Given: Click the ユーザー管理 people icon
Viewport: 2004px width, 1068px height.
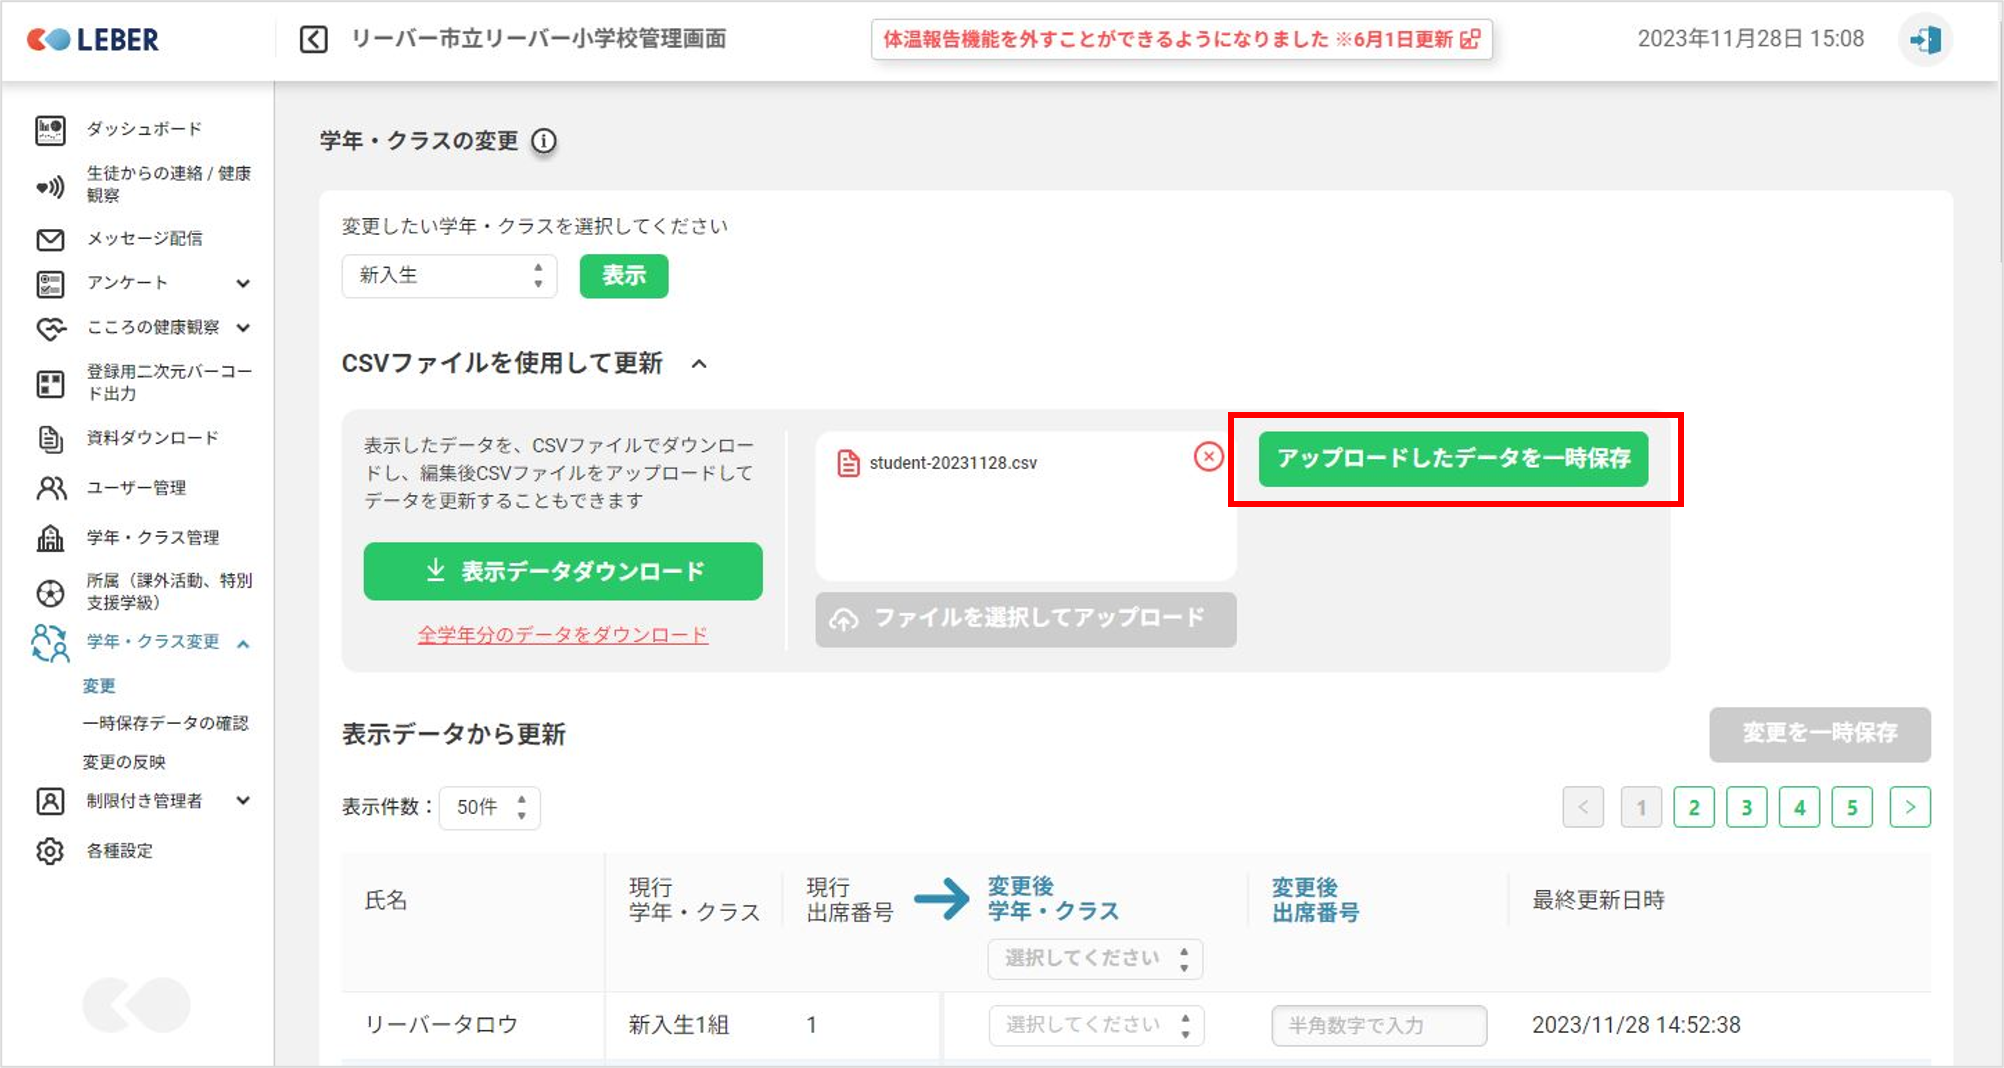Looking at the screenshot, I should 50,488.
